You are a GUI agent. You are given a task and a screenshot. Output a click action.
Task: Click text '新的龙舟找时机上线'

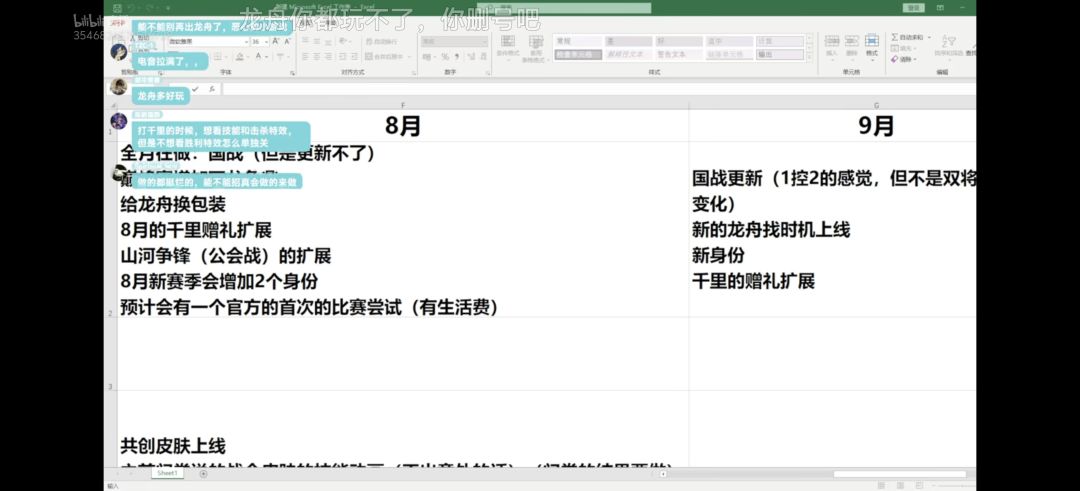pos(771,230)
